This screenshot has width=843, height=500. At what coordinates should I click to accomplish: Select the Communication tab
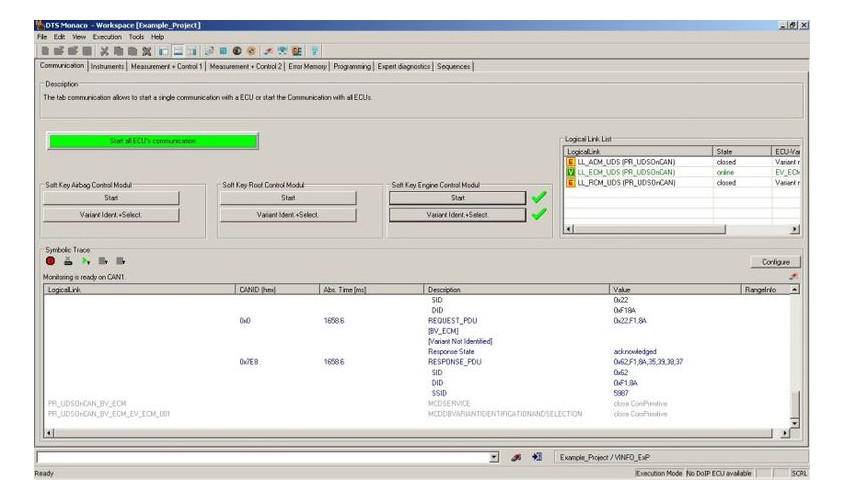coord(62,65)
